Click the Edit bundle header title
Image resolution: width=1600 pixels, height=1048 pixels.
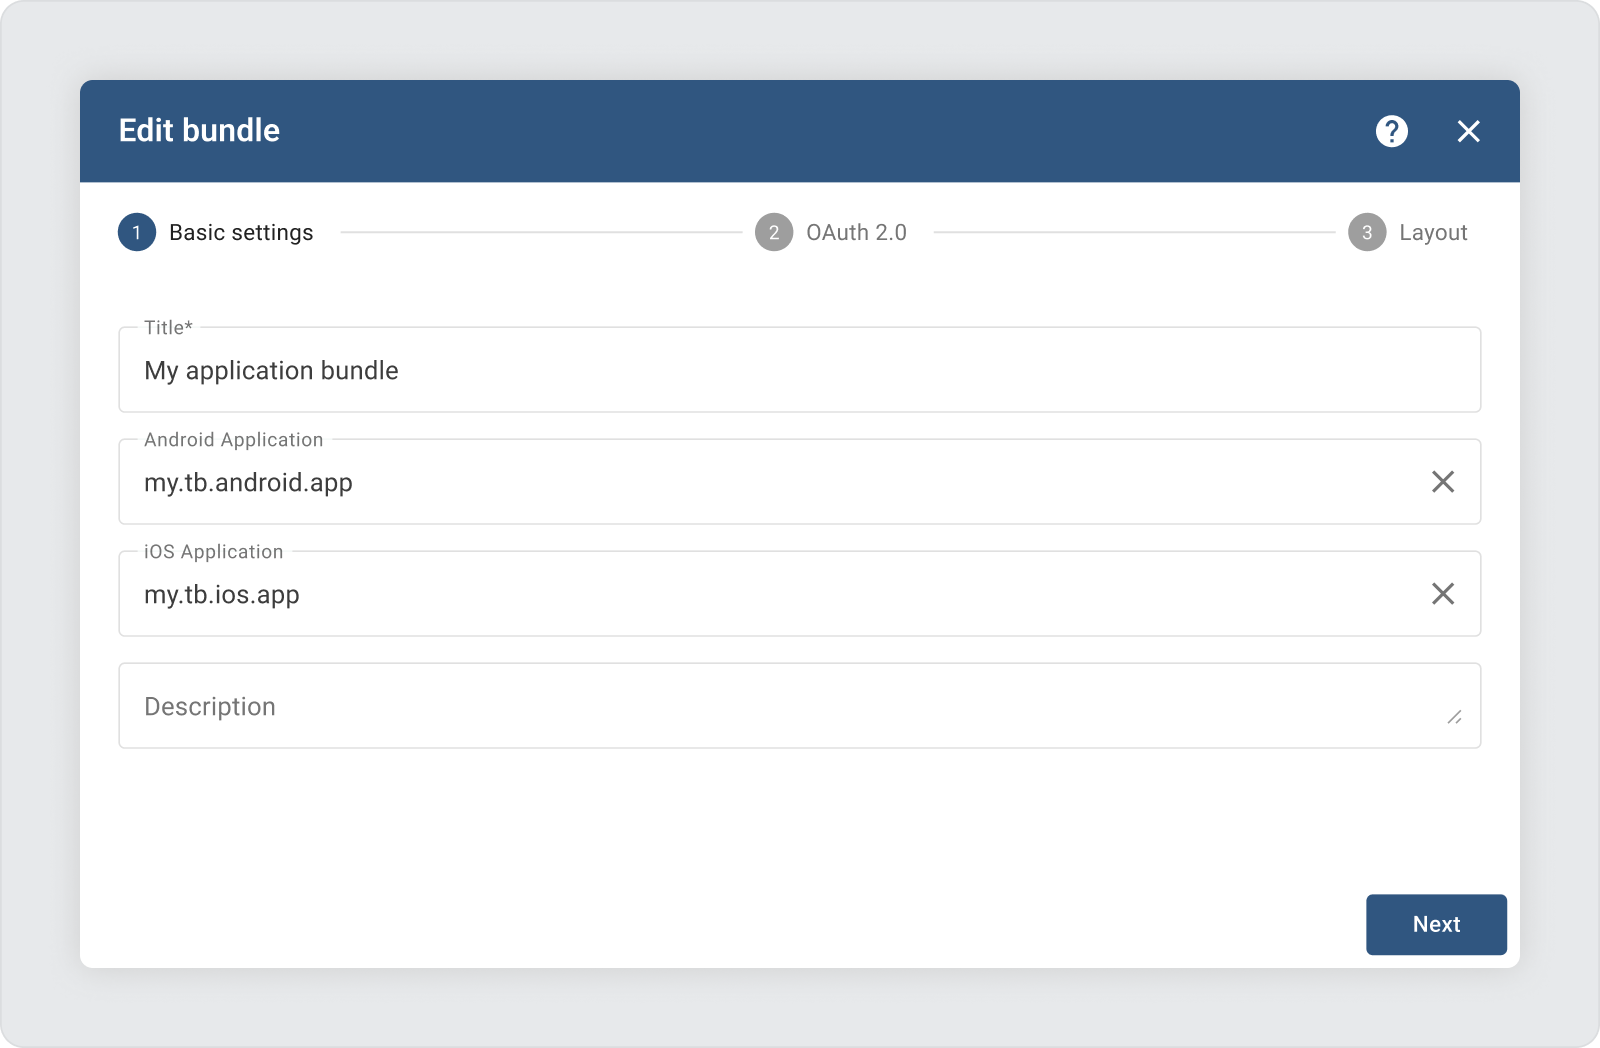199,131
